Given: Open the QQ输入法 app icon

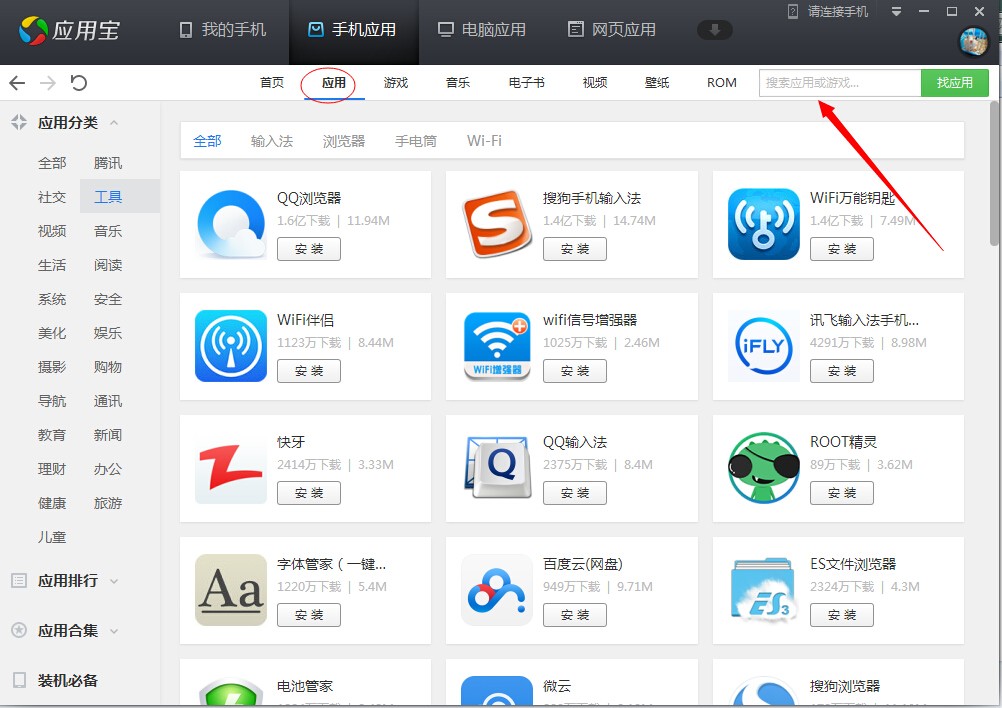Looking at the screenshot, I should (x=497, y=468).
